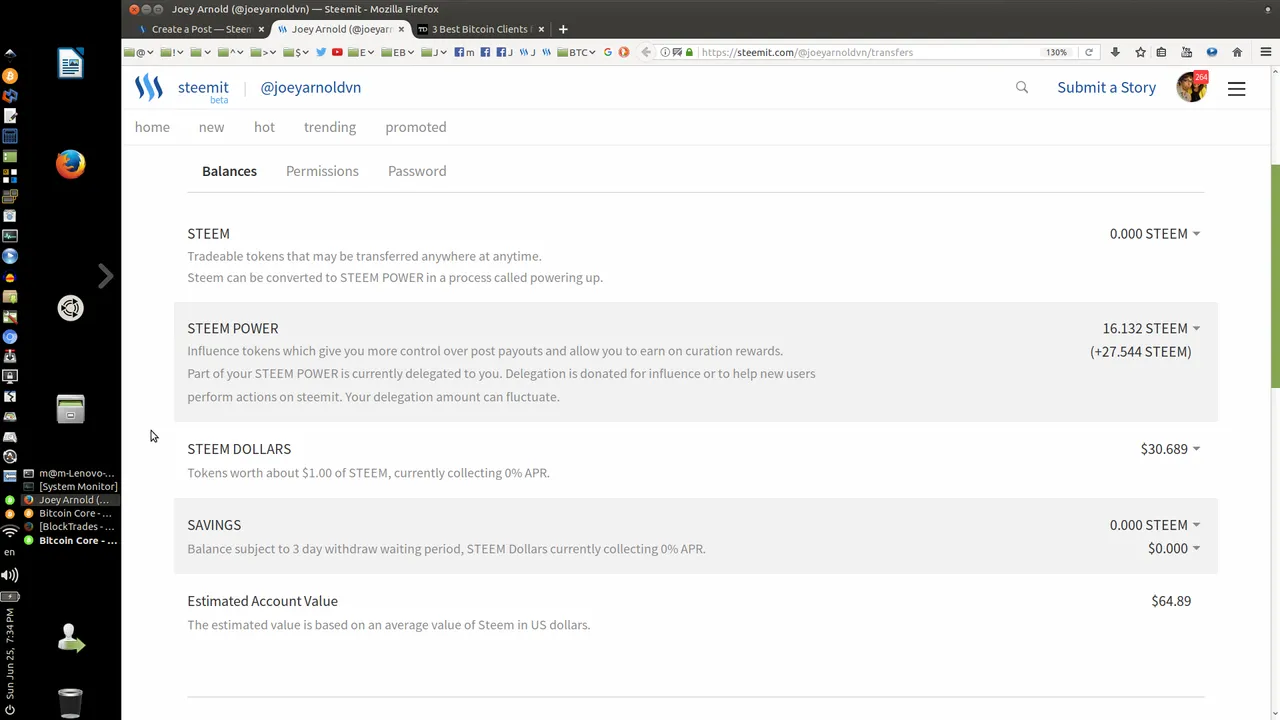The height and width of the screenshot is (720, 1280).
Task: Reset the 130% zoom level indicator
Action: click(x=1056, y=52)
